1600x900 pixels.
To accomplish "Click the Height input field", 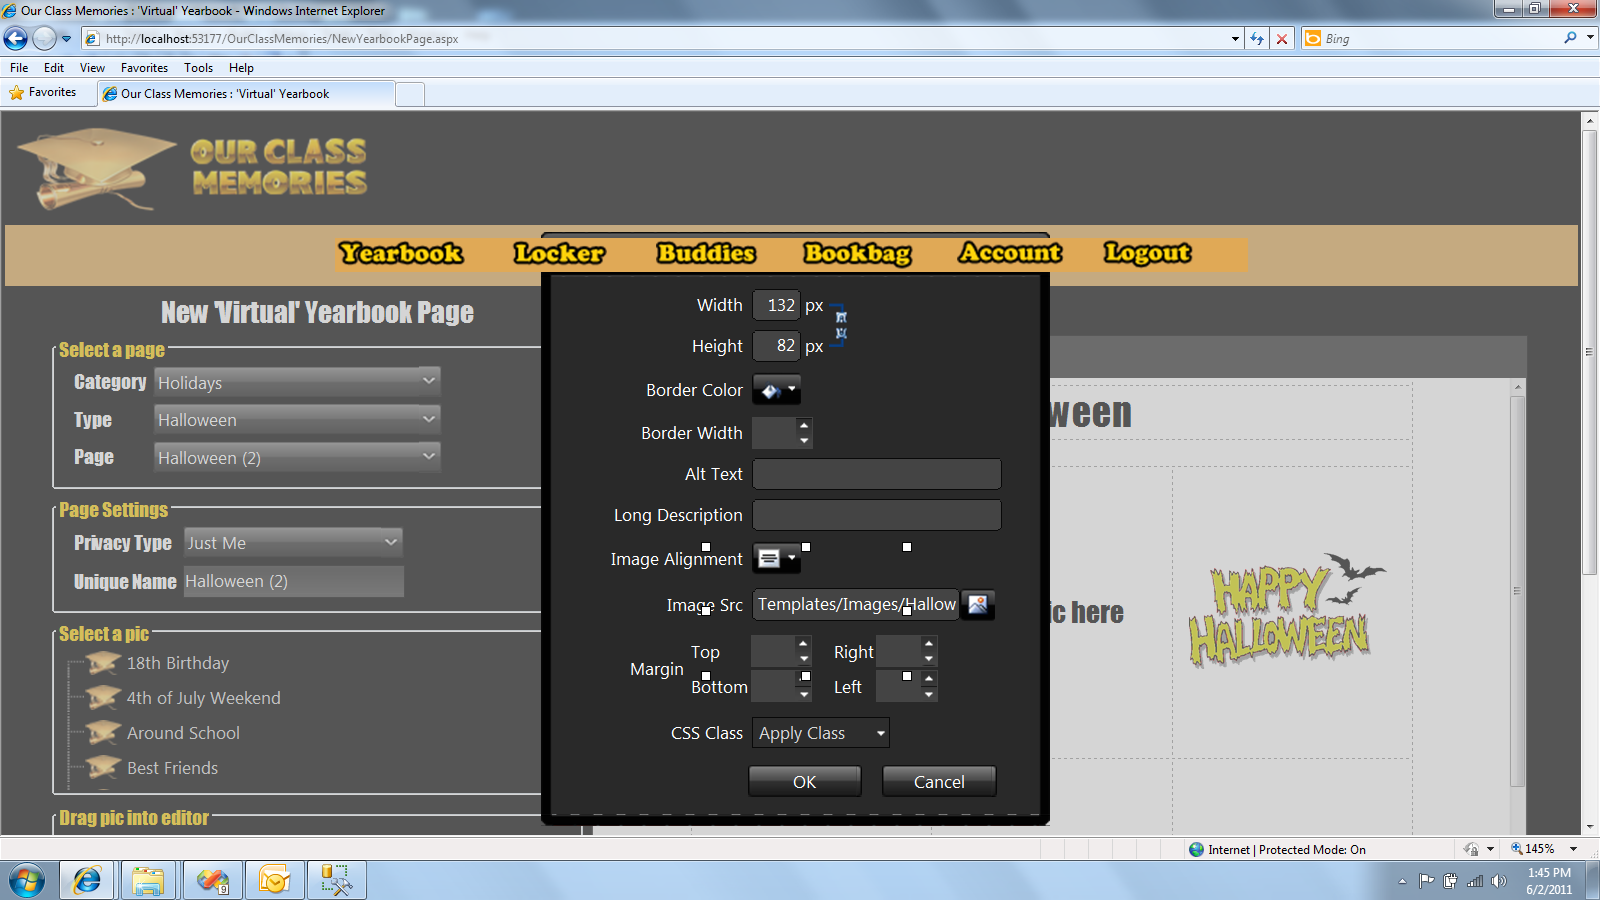I will coord(776,346).
